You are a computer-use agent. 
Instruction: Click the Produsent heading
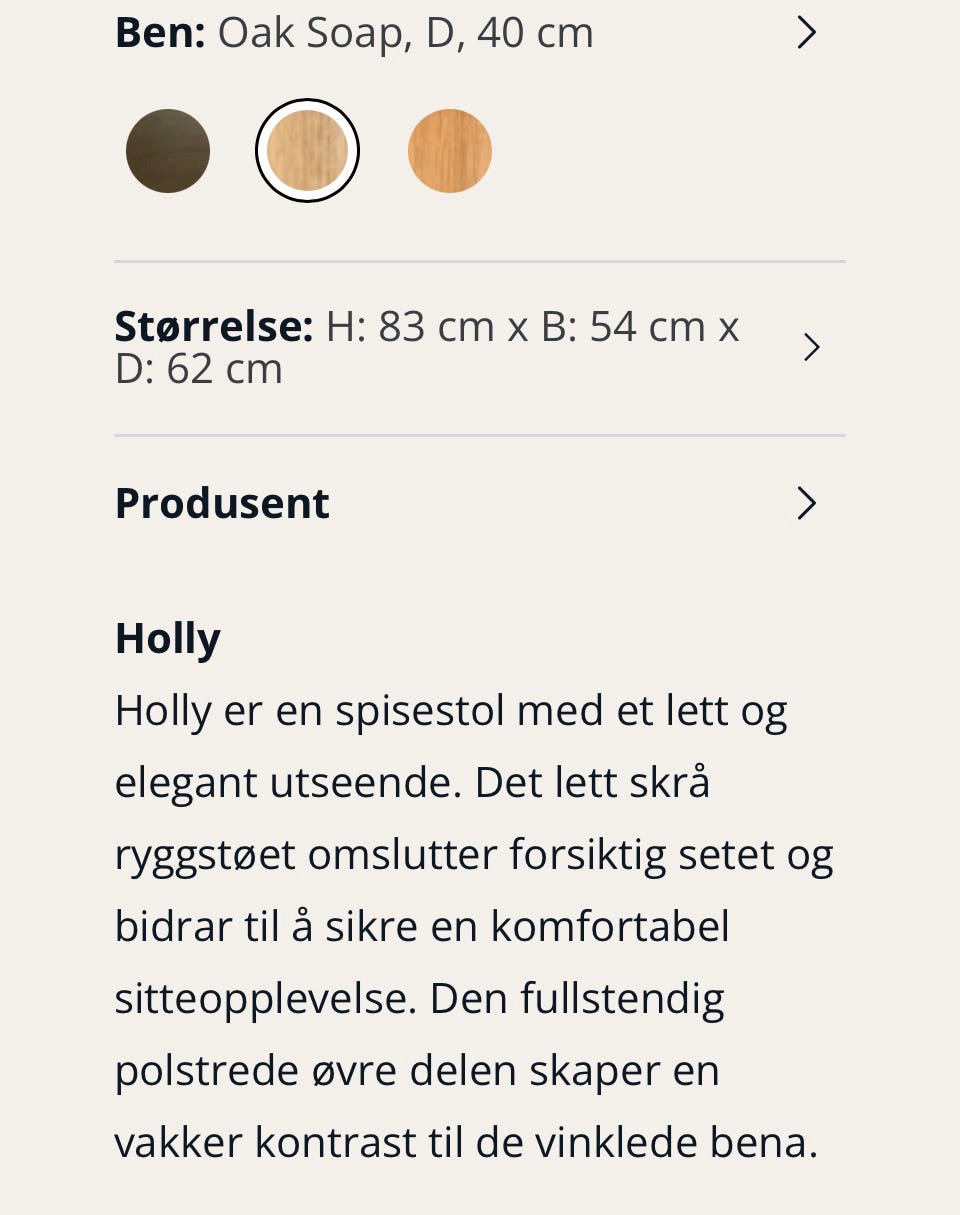[222, 503]
